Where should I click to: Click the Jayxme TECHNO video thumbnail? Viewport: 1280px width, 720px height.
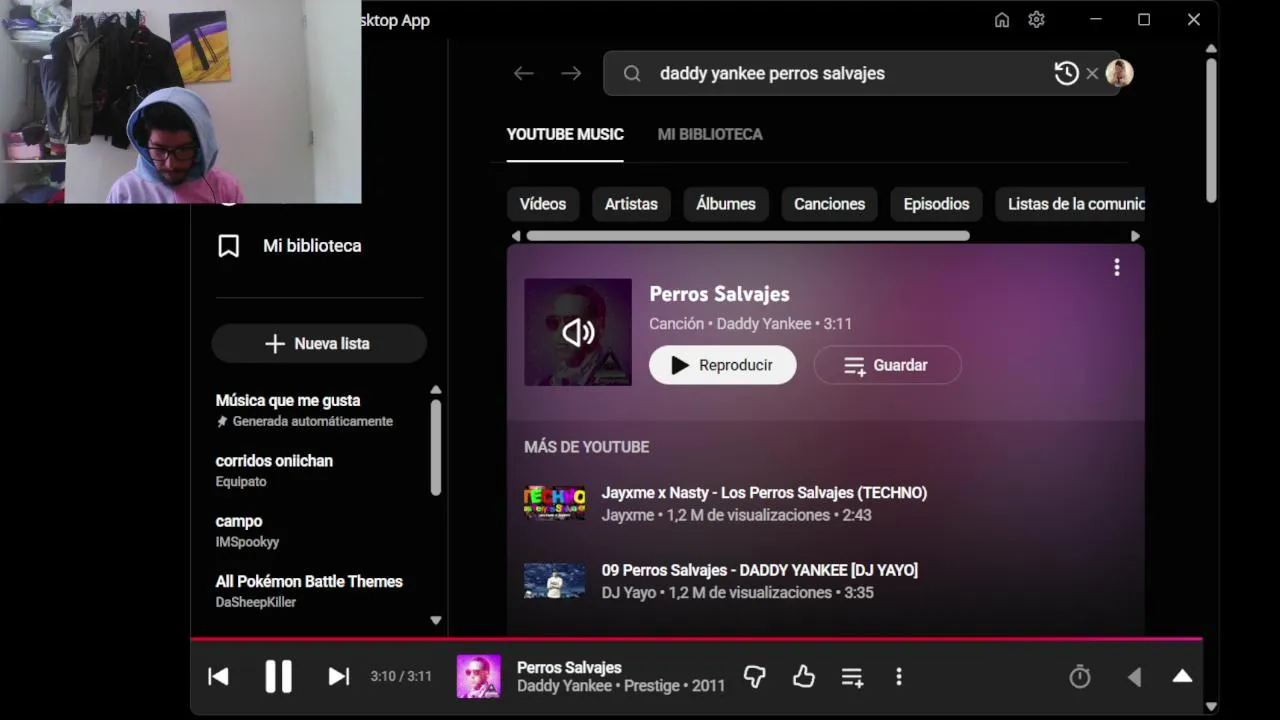tap(555, 503)
